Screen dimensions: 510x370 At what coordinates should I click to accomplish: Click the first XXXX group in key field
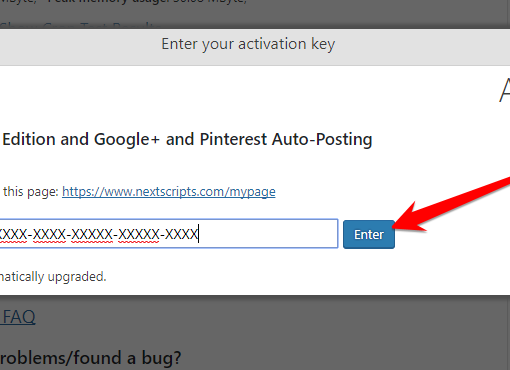pos(13,234)
